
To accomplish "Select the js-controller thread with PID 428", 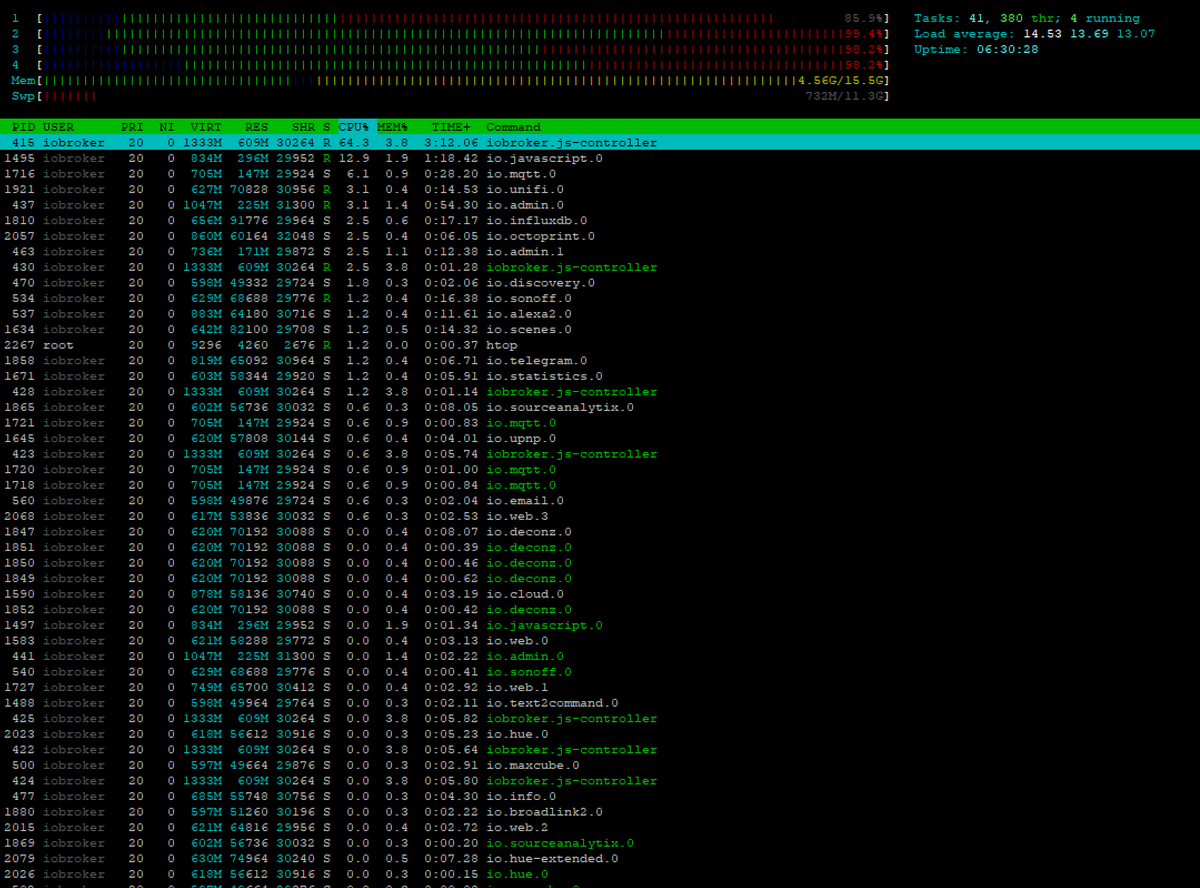I will tap(600, 391).
